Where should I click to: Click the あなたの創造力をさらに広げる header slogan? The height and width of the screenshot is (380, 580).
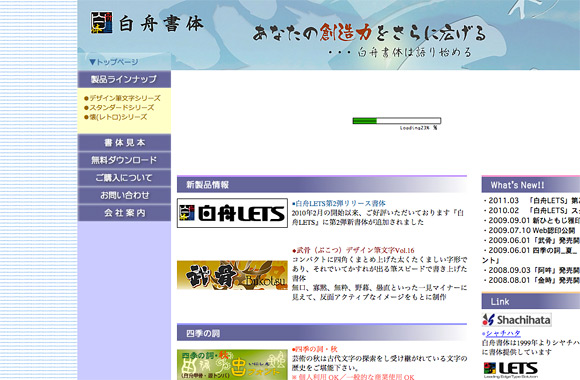point(369,33)
